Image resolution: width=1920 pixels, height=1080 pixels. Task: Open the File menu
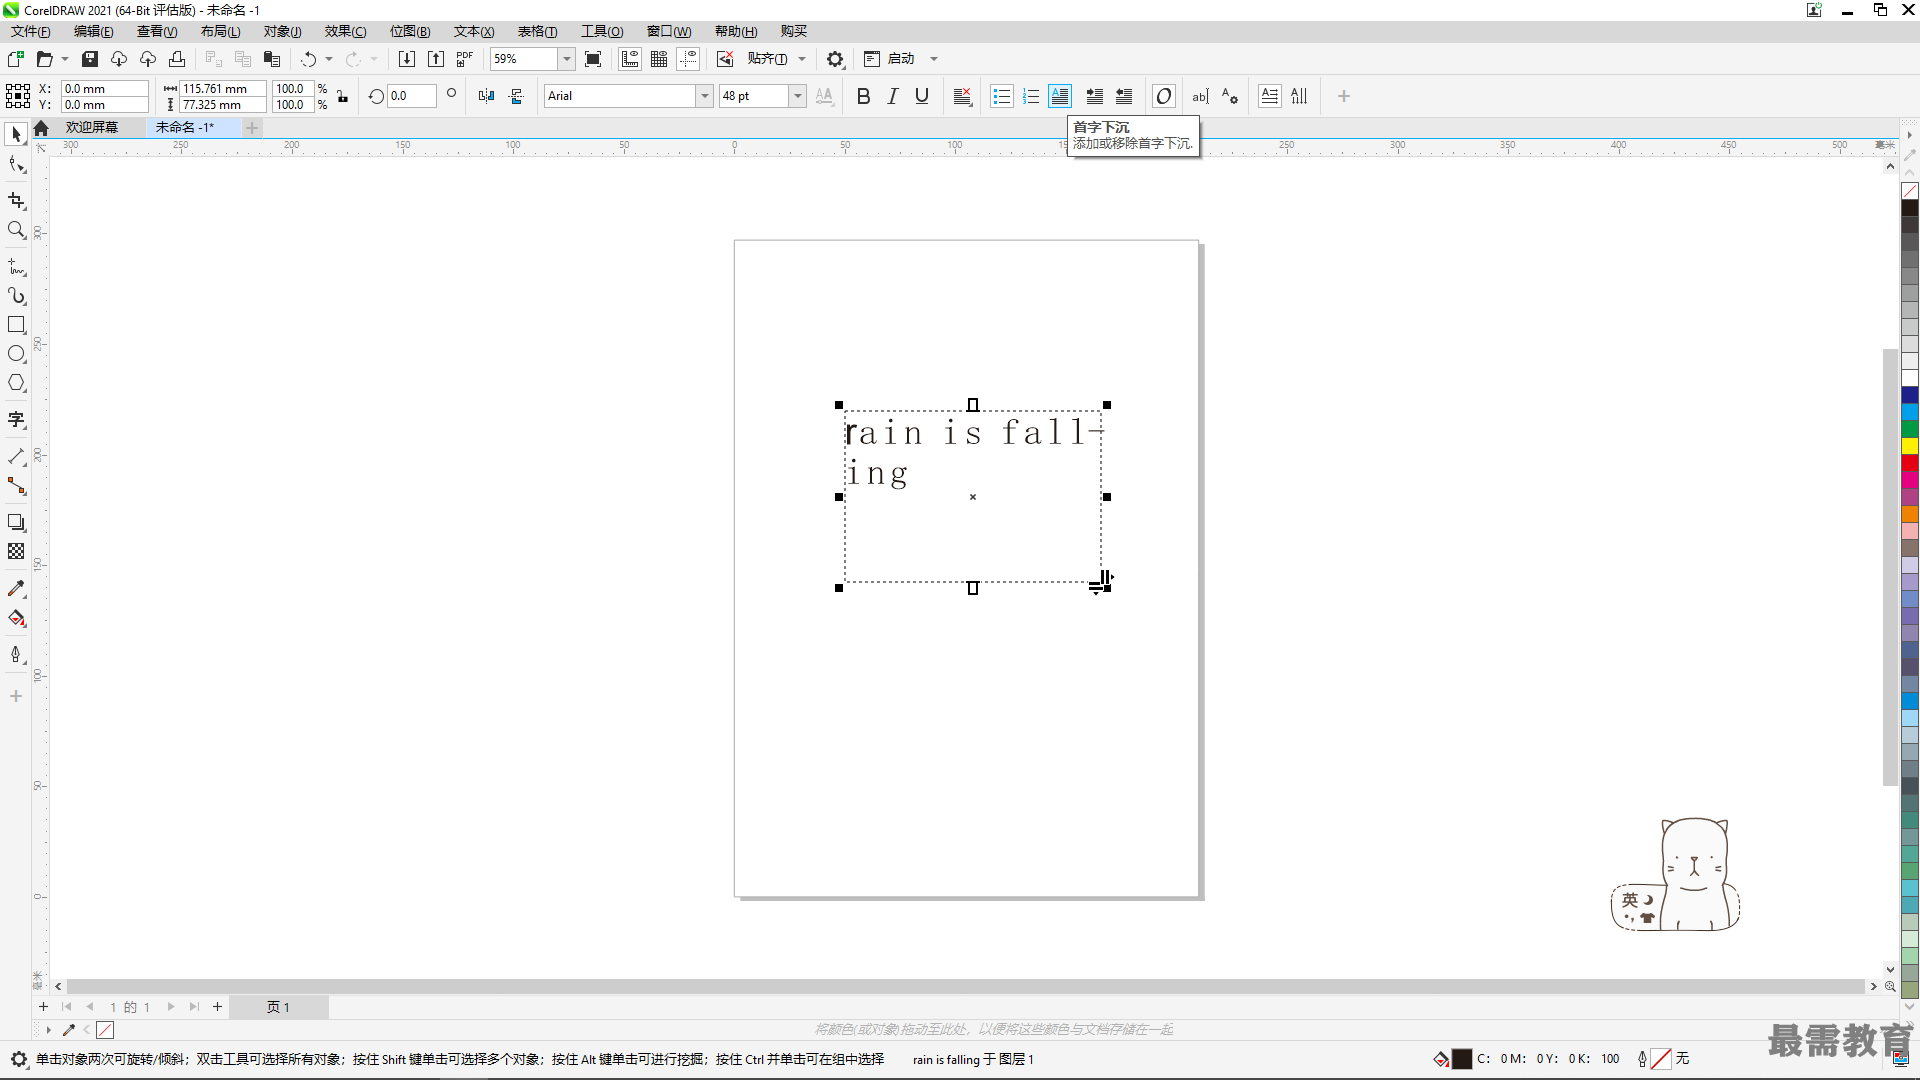click(x=31, y=31)
